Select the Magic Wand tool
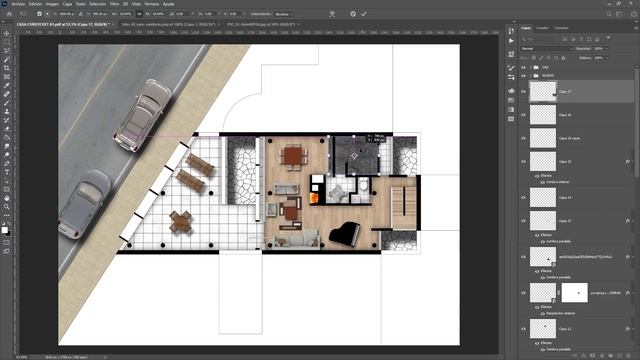This screenshot has height=360, width=640. [x=7, y=60]
